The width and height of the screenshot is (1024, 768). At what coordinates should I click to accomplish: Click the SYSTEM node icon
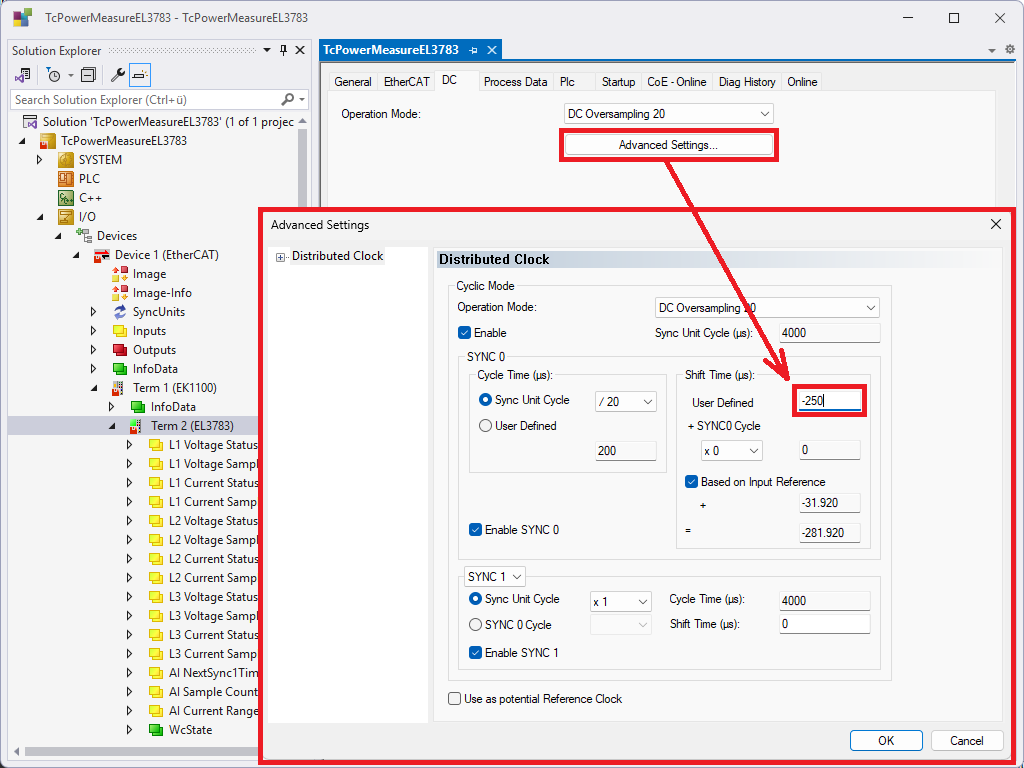(x=66, y=160)
